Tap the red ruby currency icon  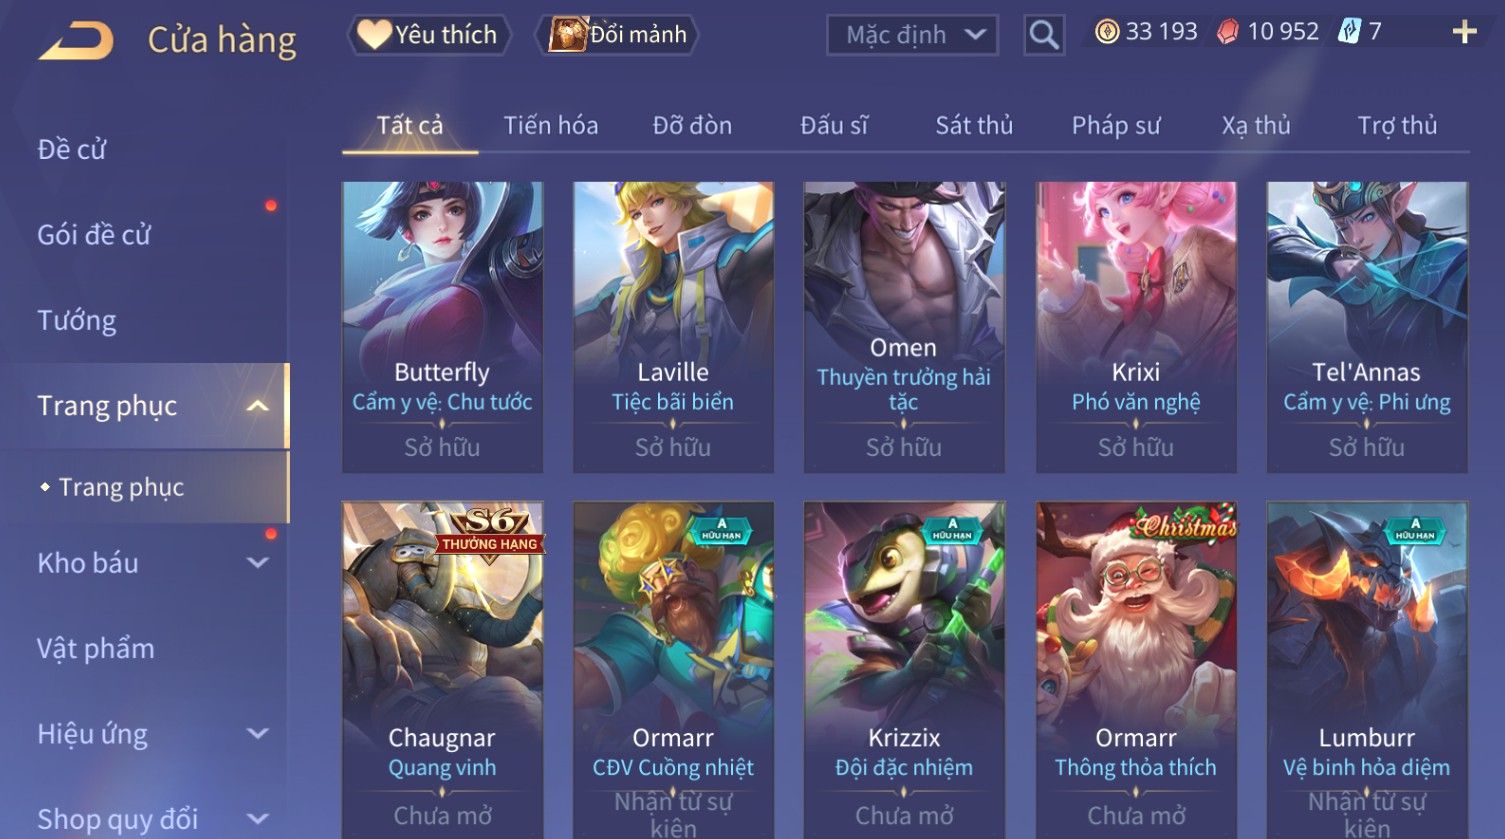[x=1227, y=32]
